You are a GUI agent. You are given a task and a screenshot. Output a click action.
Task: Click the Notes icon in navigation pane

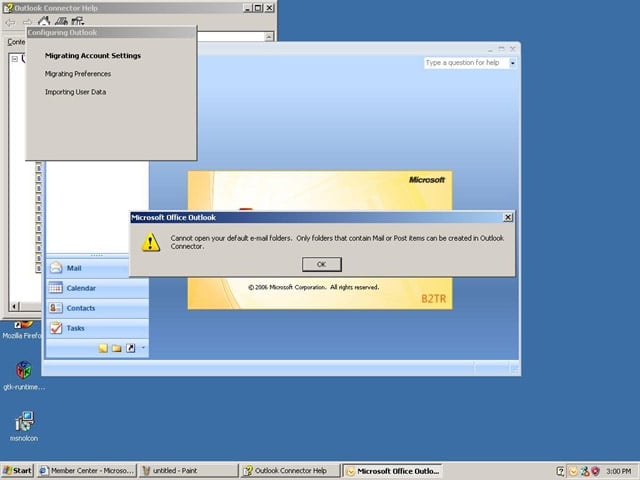[103, 348]
